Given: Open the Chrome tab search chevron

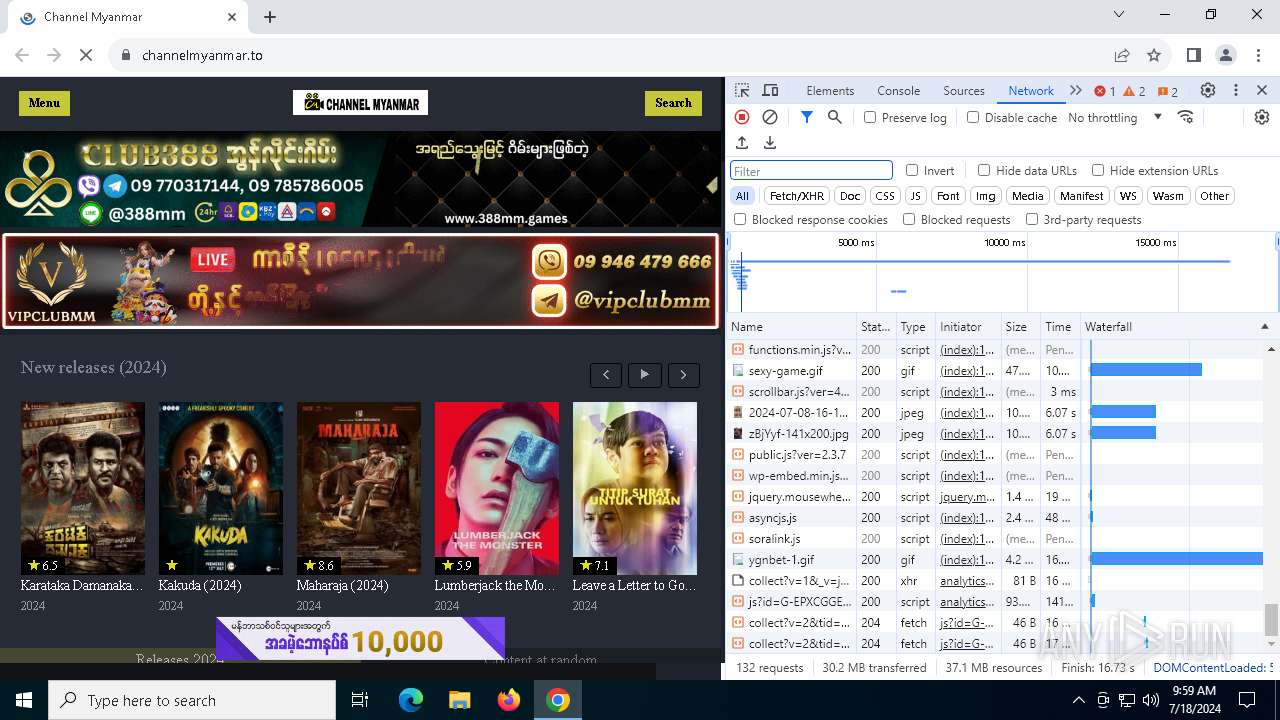Looking at the screenshot, I should pyautogui.click(x=1119, y=15).
